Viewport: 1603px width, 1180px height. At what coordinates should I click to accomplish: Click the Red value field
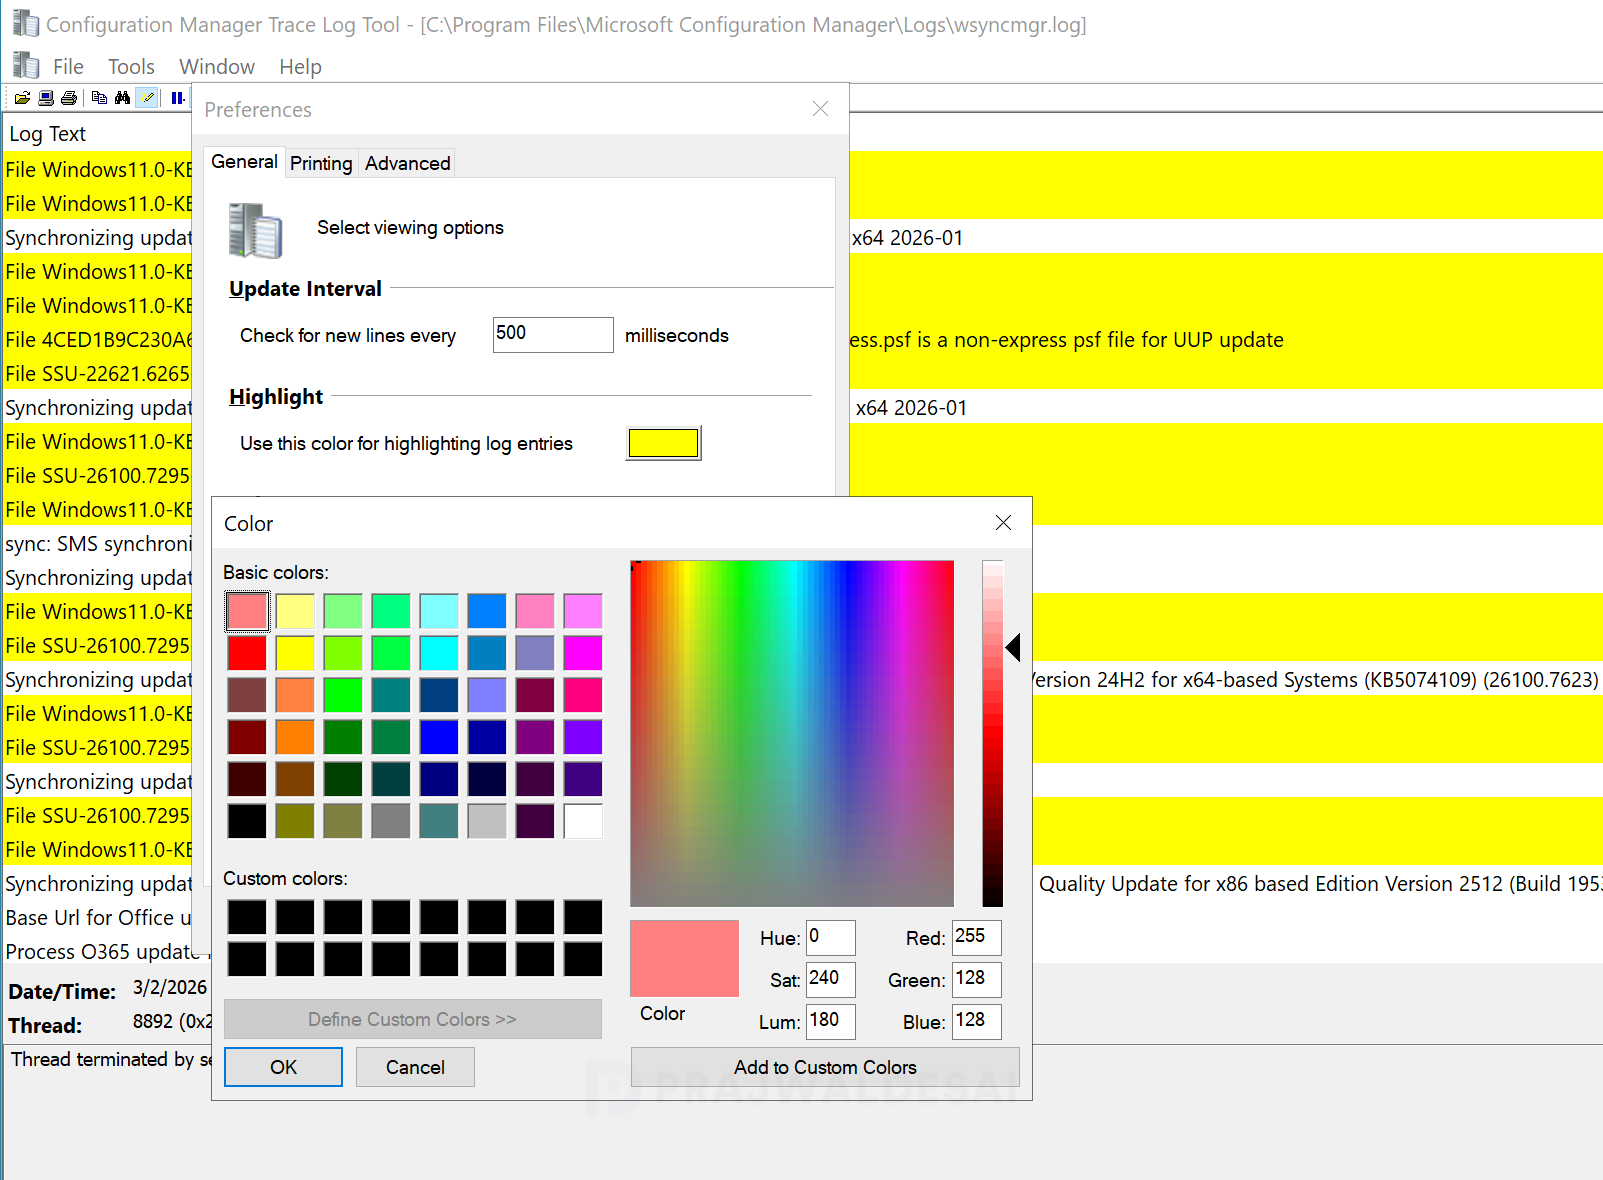tap(977, 937)
